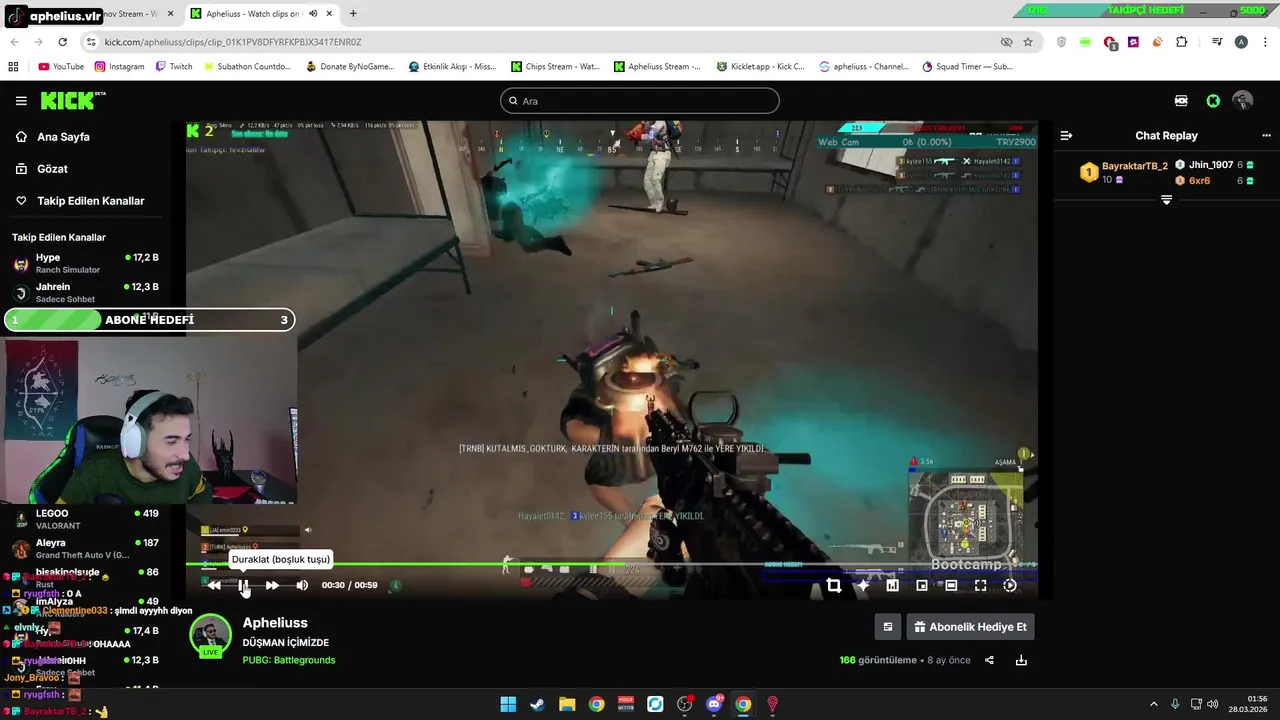Pause the clip with the pause button

[243, 585]
